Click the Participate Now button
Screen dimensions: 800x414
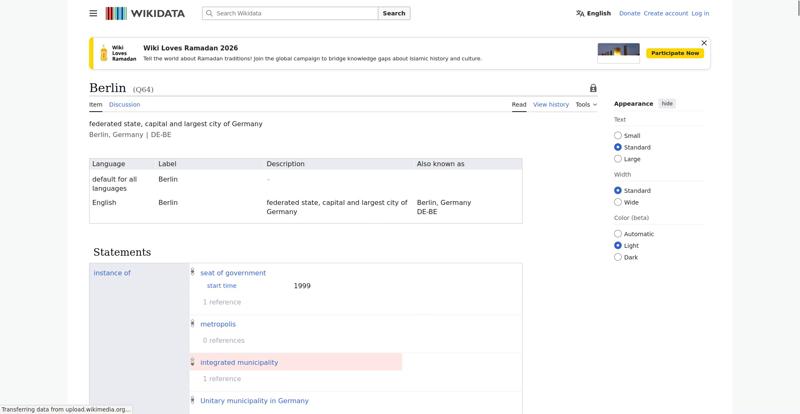point(675,53)
